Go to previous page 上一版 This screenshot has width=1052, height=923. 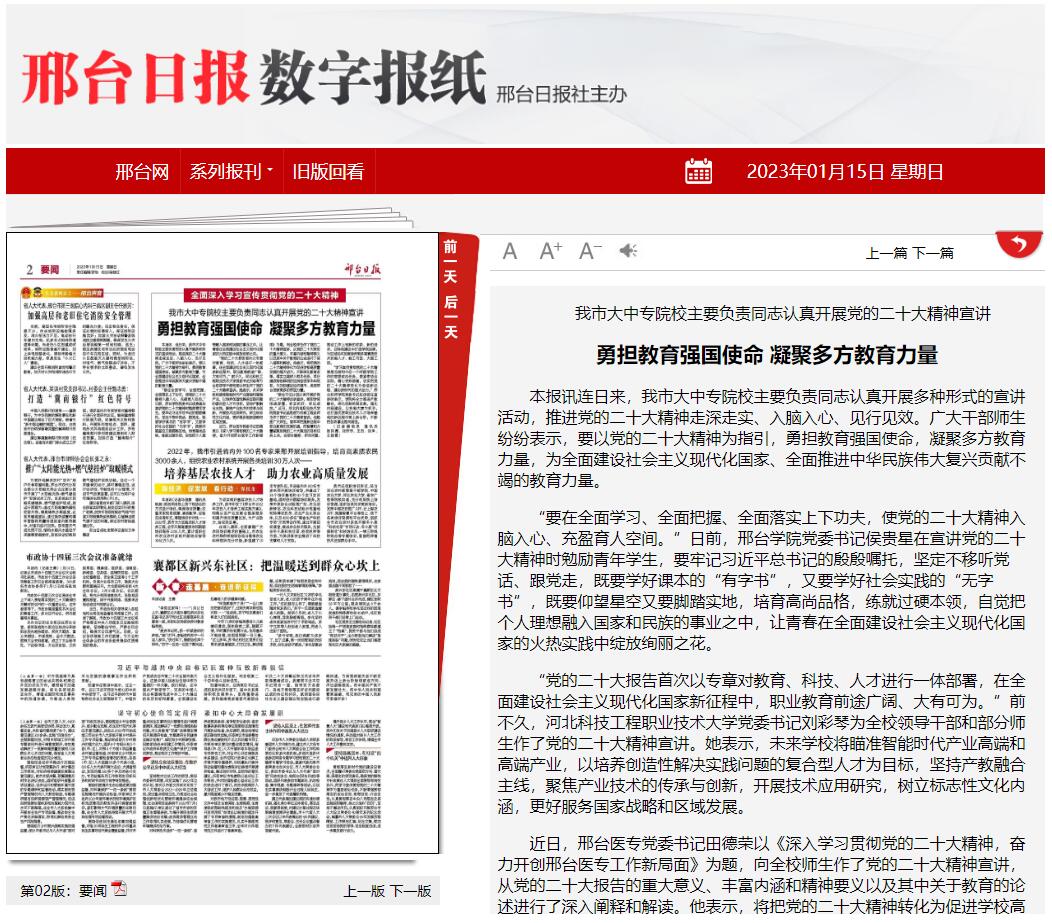(x=364, y=891)
